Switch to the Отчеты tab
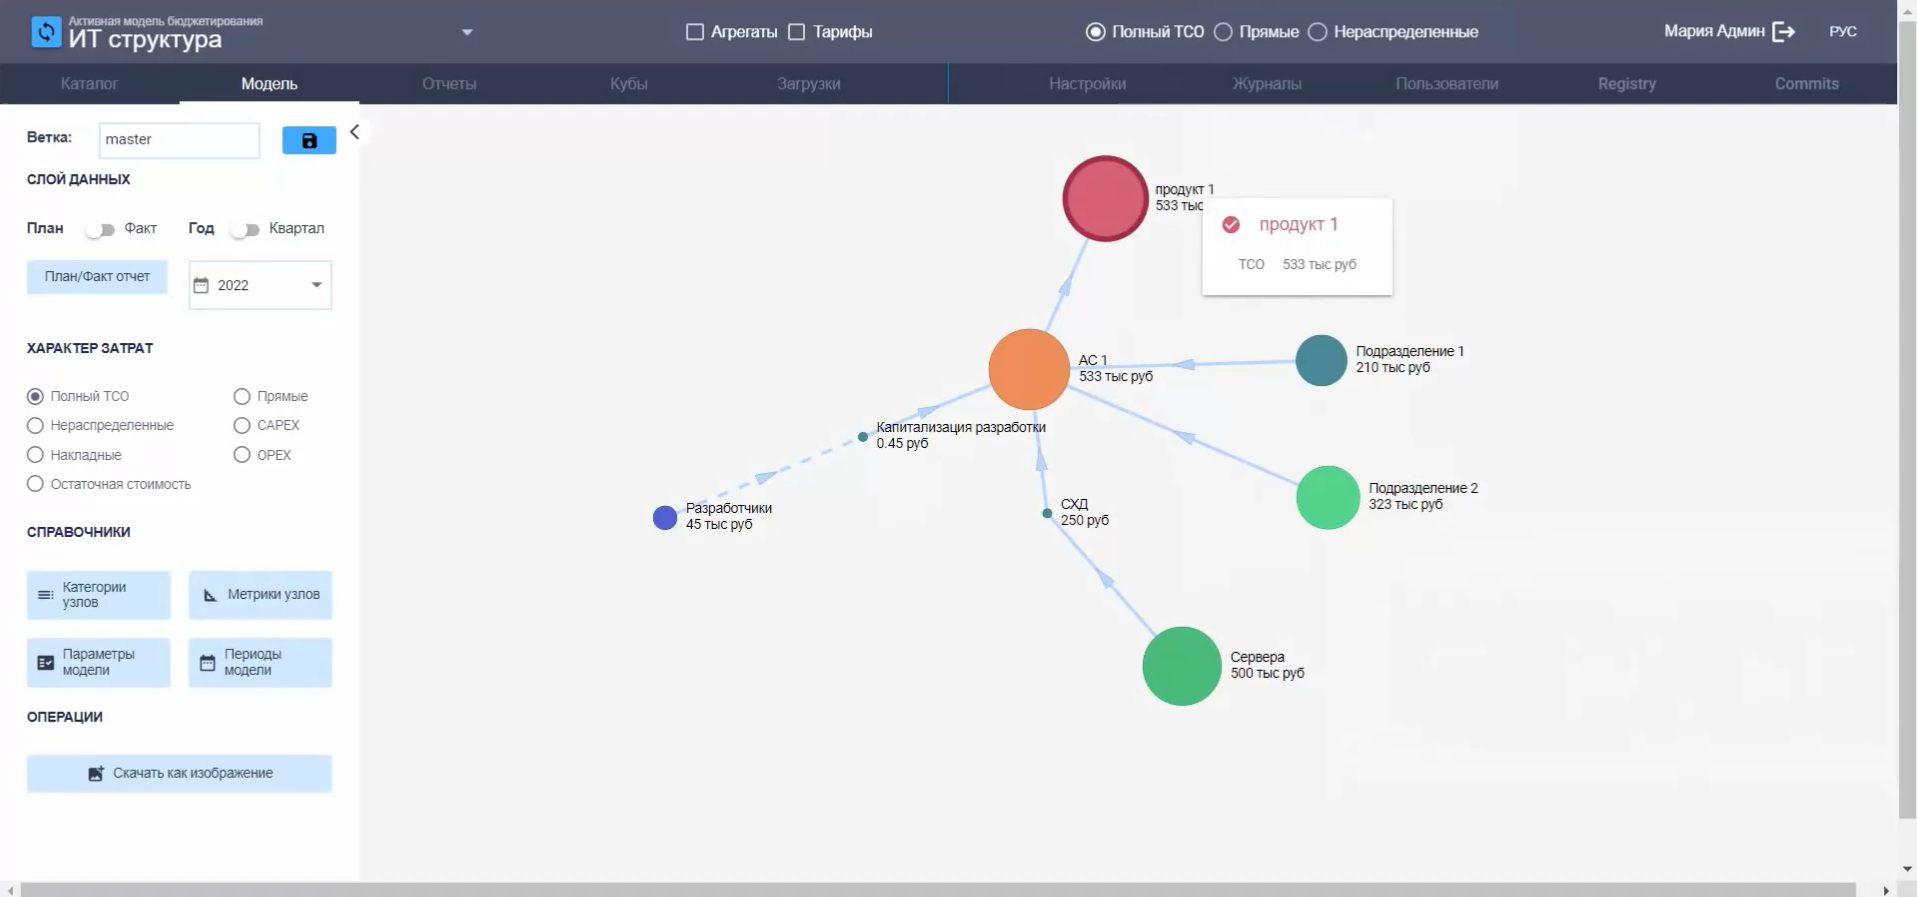Image resolution: width=1917 pixels, height=897 pixels. (449, 84)
